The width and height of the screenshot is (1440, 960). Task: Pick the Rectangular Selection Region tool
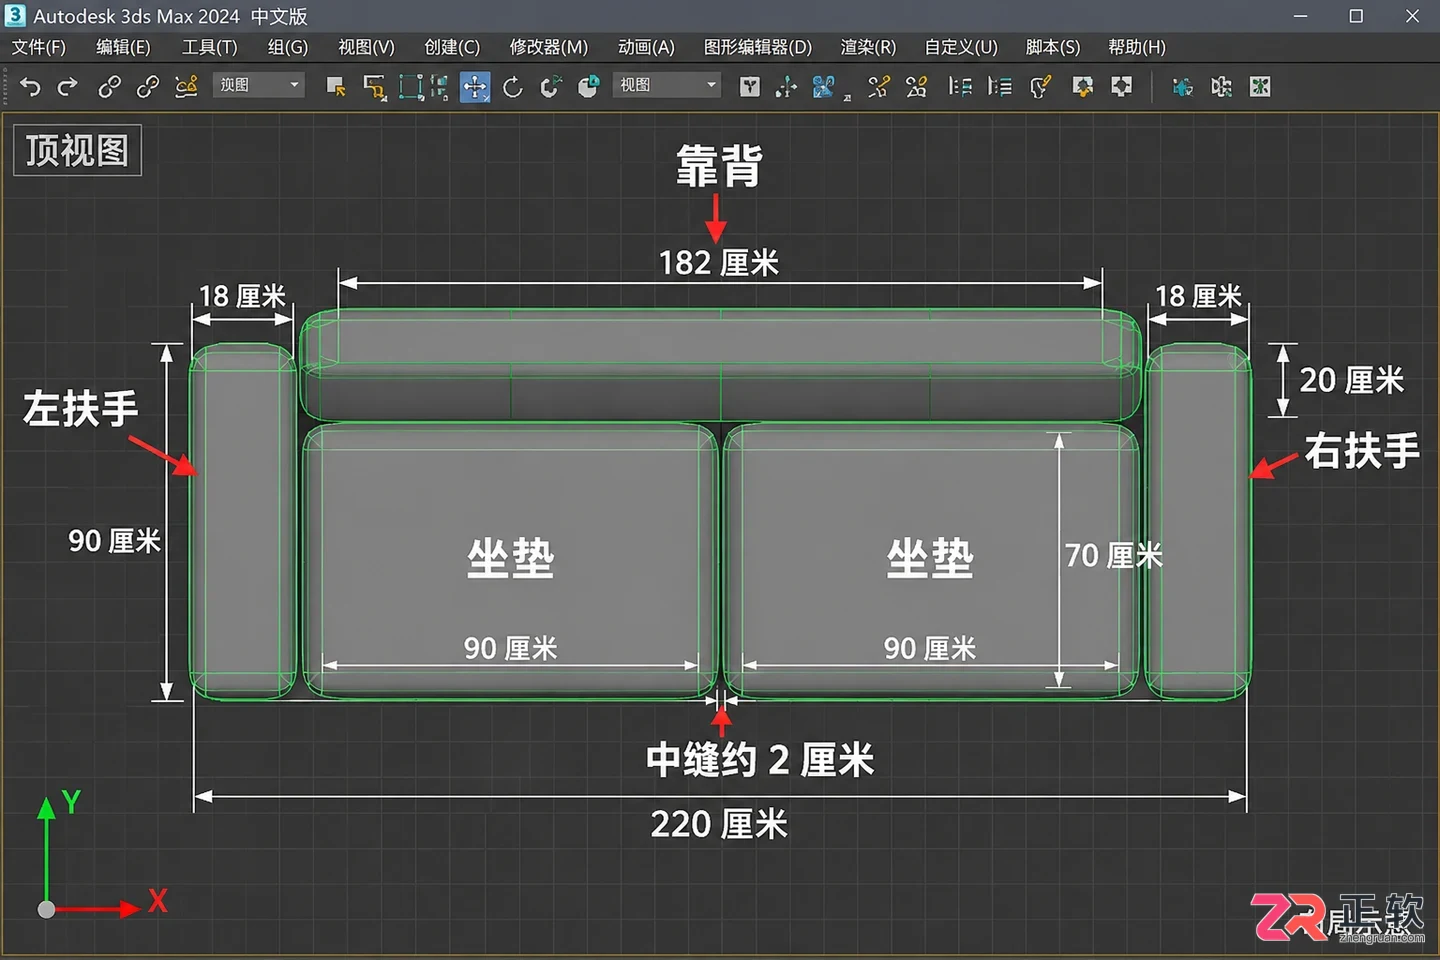[x=410, y=87]
